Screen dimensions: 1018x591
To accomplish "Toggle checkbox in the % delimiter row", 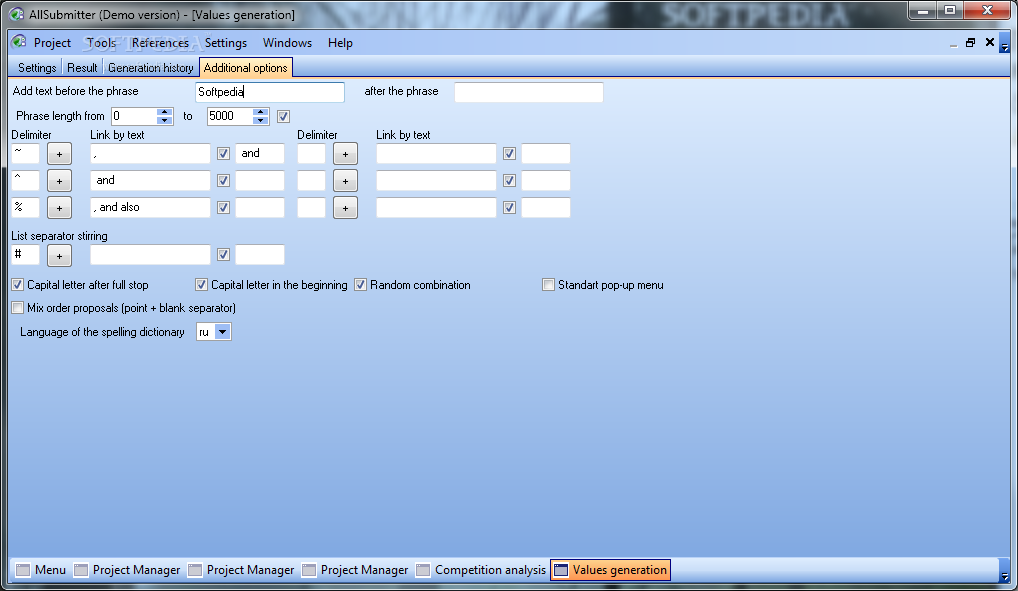I will coord(223,208).
